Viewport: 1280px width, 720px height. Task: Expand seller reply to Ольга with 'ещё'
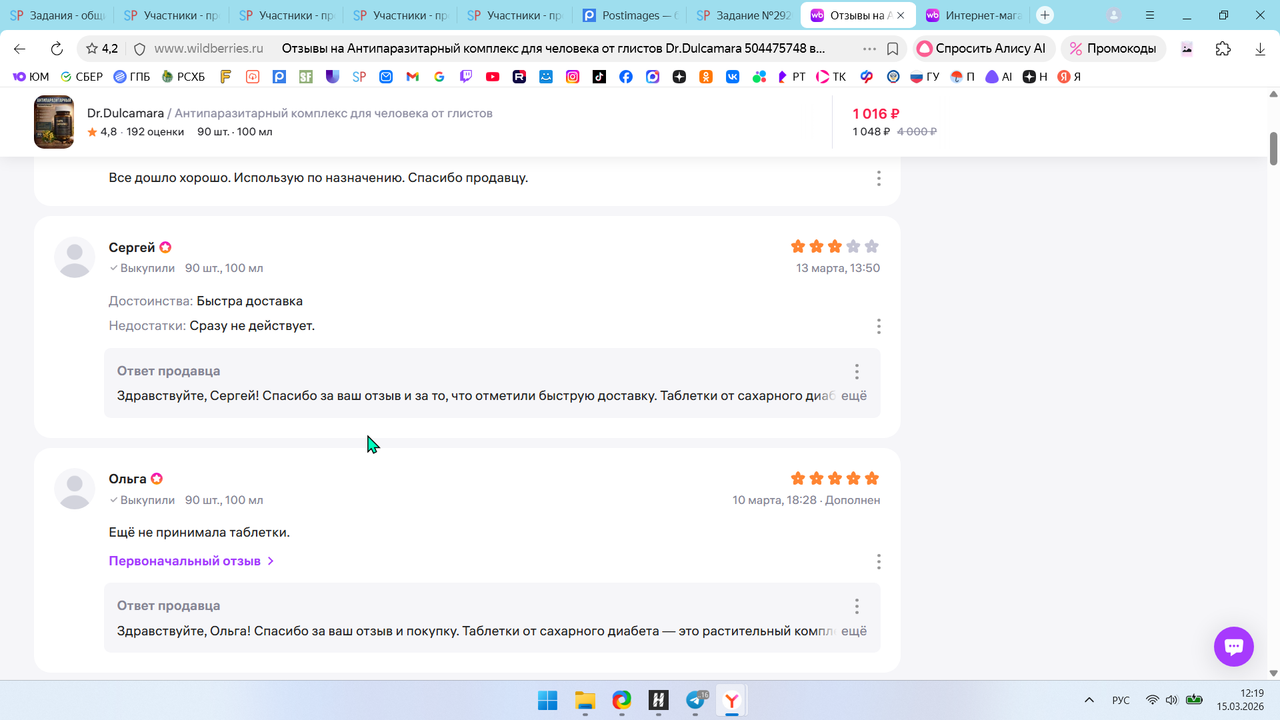853,631
